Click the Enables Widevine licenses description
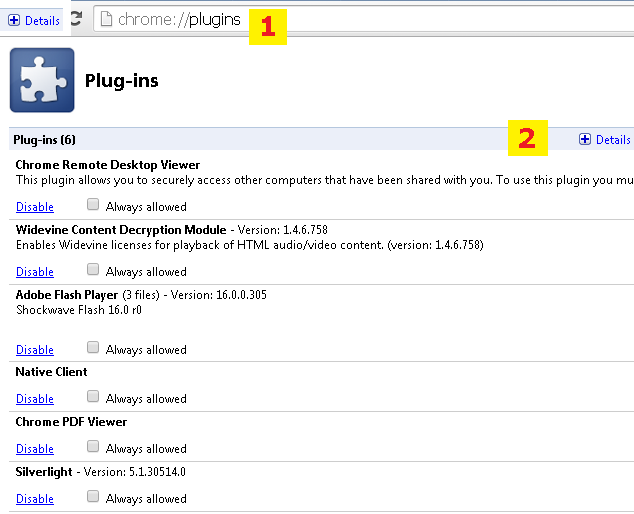Screen dimensions: 634x514 point(249,245)
